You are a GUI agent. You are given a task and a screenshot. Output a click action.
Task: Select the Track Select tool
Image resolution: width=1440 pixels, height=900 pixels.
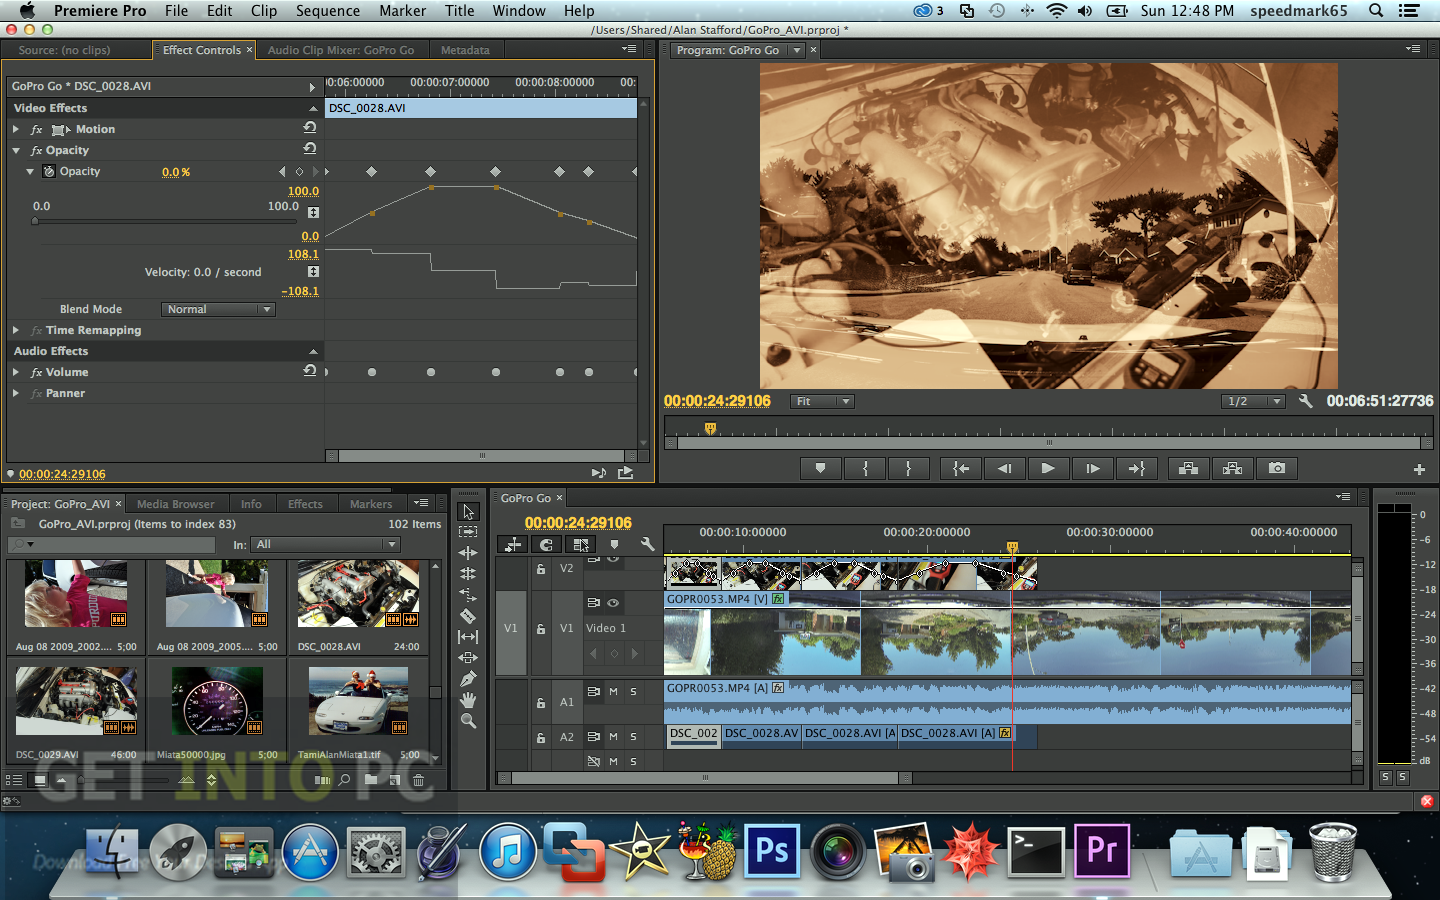click(x=468, y=532)
